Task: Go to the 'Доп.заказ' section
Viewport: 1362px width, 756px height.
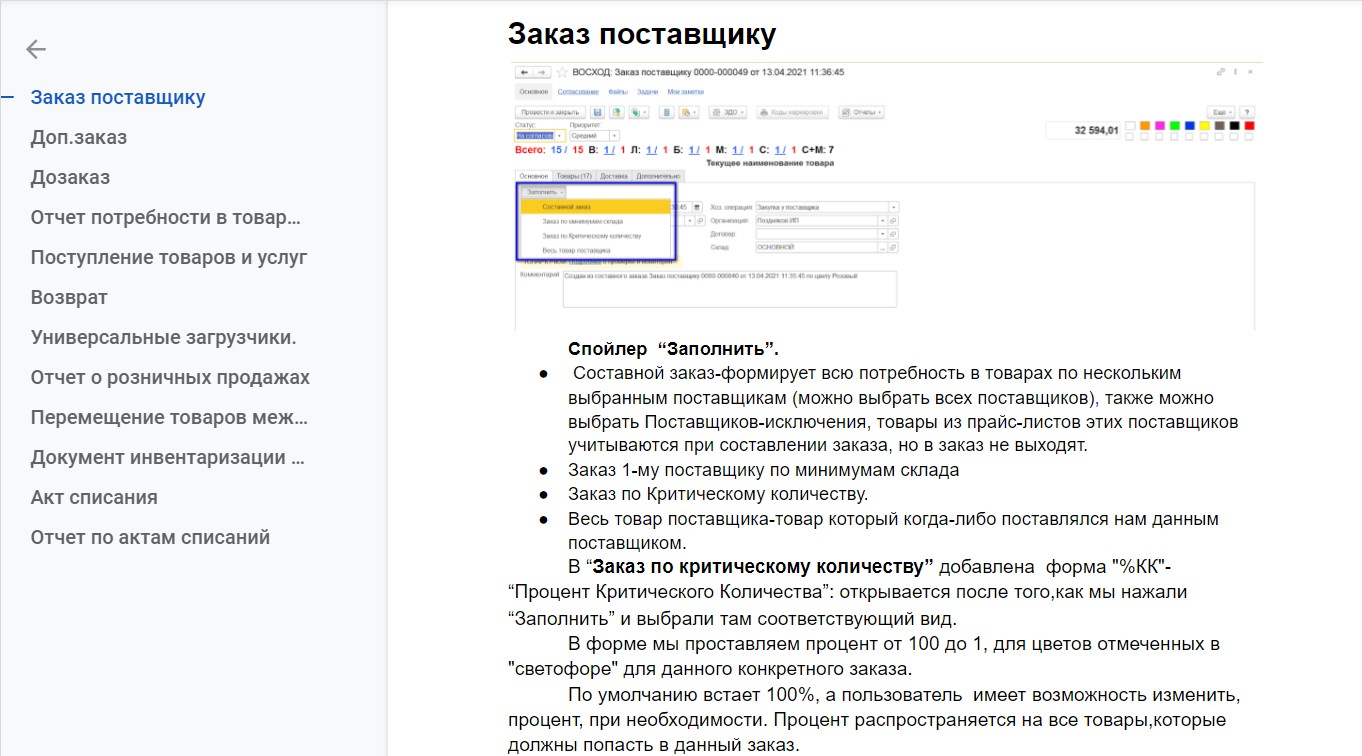Action: click(x=79, y=137)
